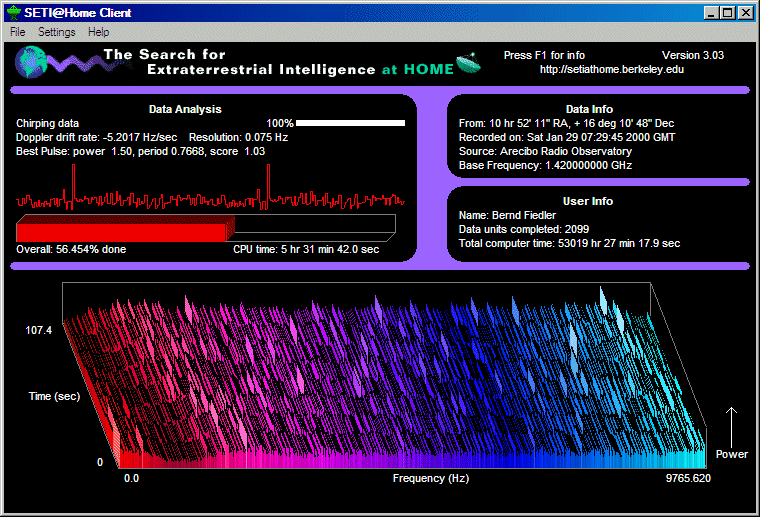Click the 'Data Info' heading

[589, 110]
